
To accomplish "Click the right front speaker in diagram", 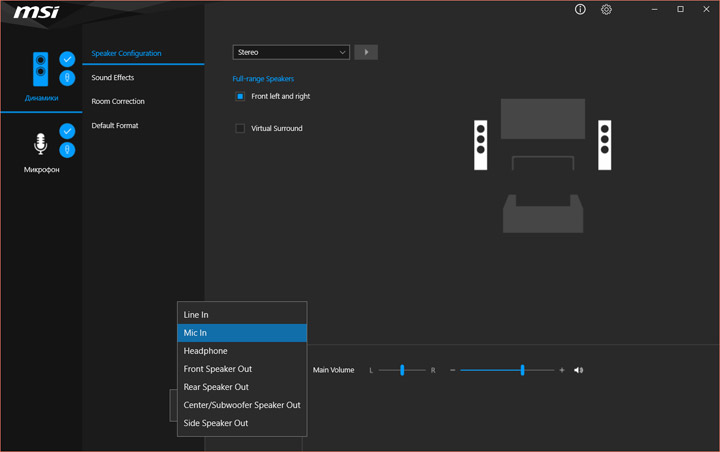I will (x=604, y=145).
